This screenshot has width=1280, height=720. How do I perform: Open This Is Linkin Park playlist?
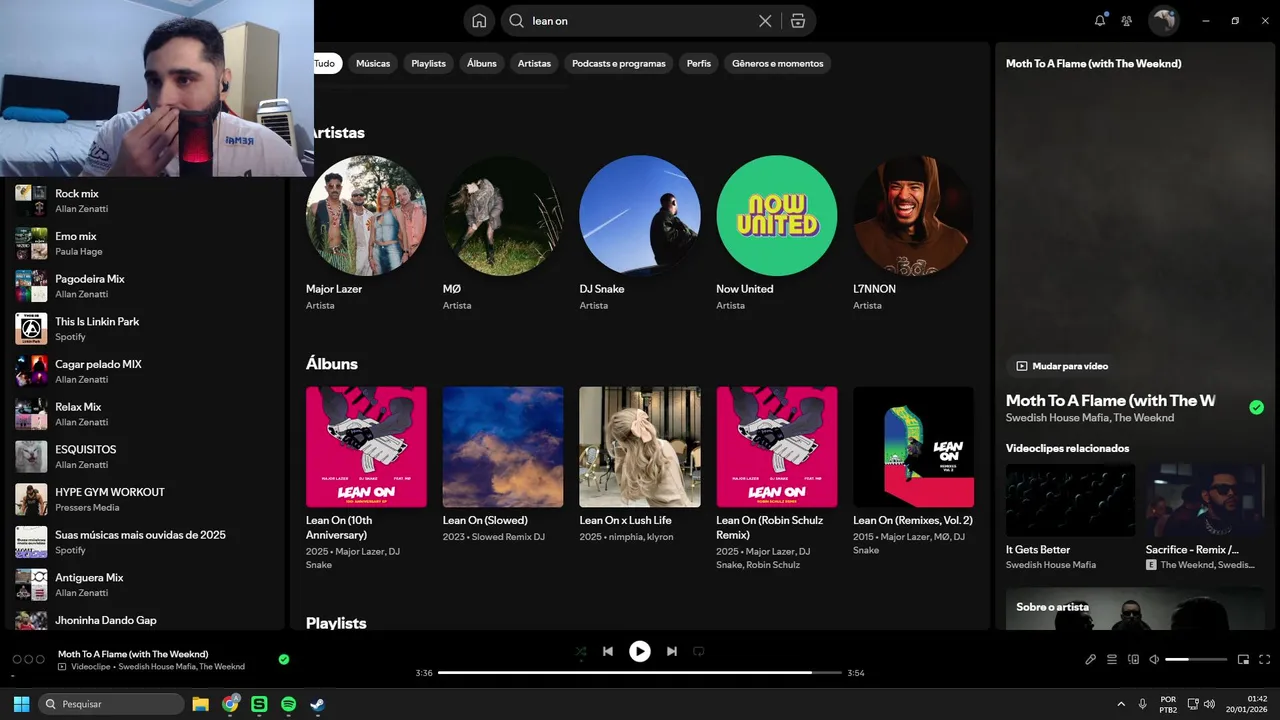[x=145, y=329]
